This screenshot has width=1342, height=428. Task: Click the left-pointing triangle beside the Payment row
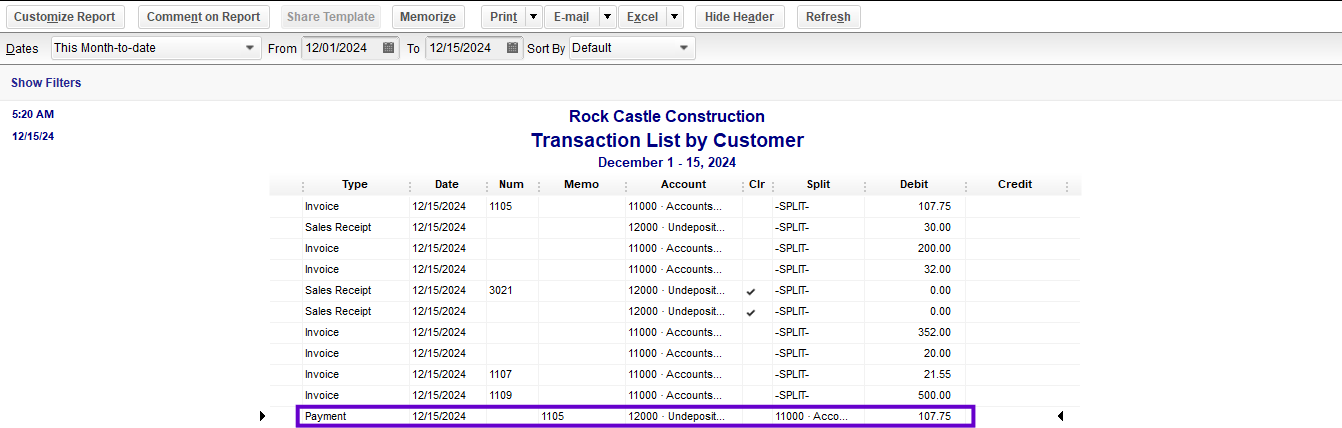(x=1060, y=416)
